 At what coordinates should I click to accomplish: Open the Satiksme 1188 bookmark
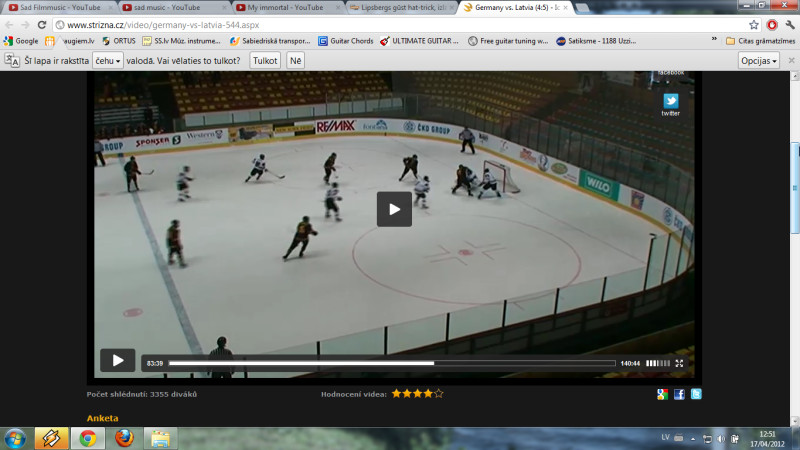pyautogui.click(x=596, y=41)
